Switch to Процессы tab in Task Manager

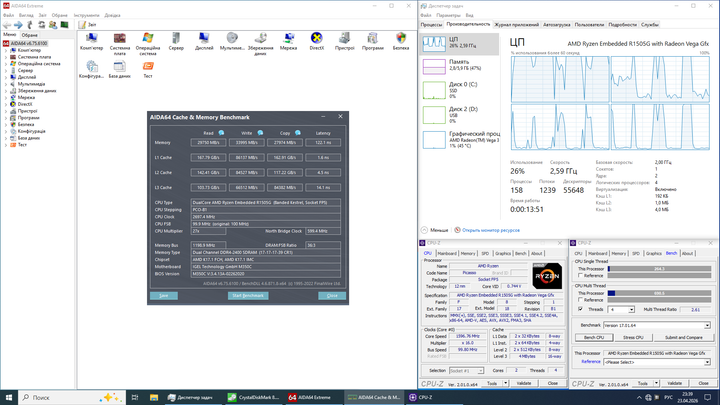(x=431, y=25)
